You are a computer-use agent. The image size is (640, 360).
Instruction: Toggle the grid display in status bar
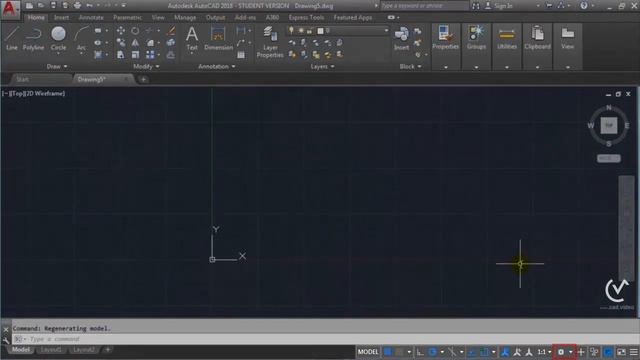[387, 352]
